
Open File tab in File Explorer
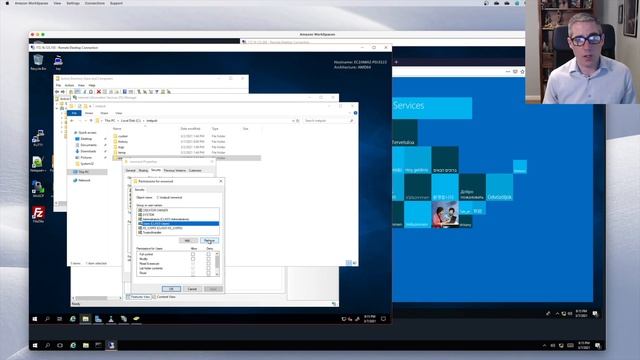tap(74, 113)
